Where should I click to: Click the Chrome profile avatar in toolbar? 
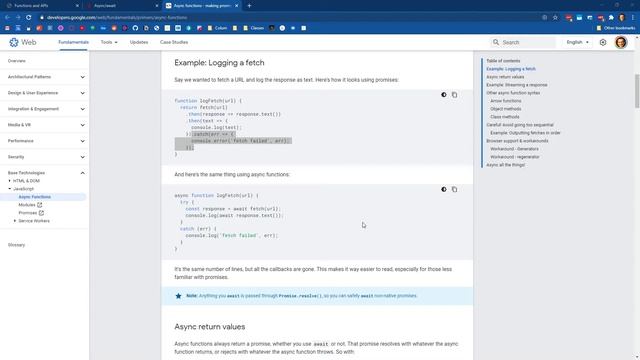click(622, 18)
